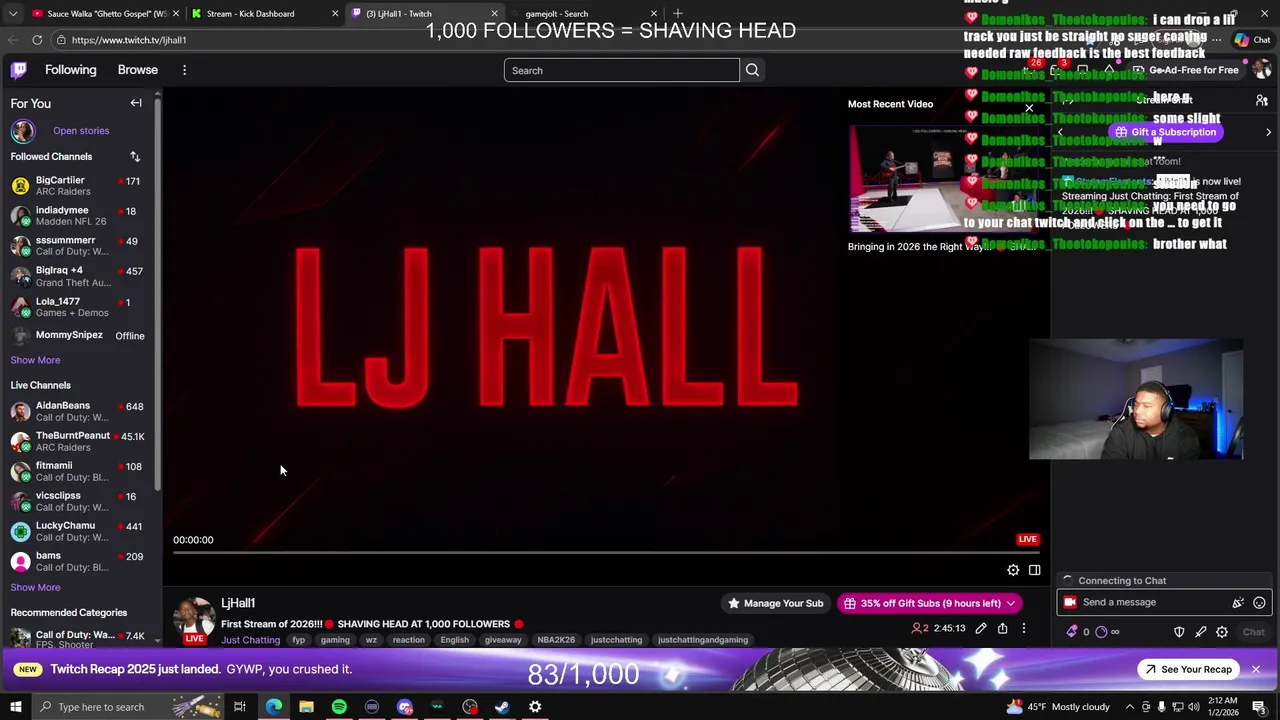
Task: Open emote picker smiley in chat box
Action: pos(1259,602)
